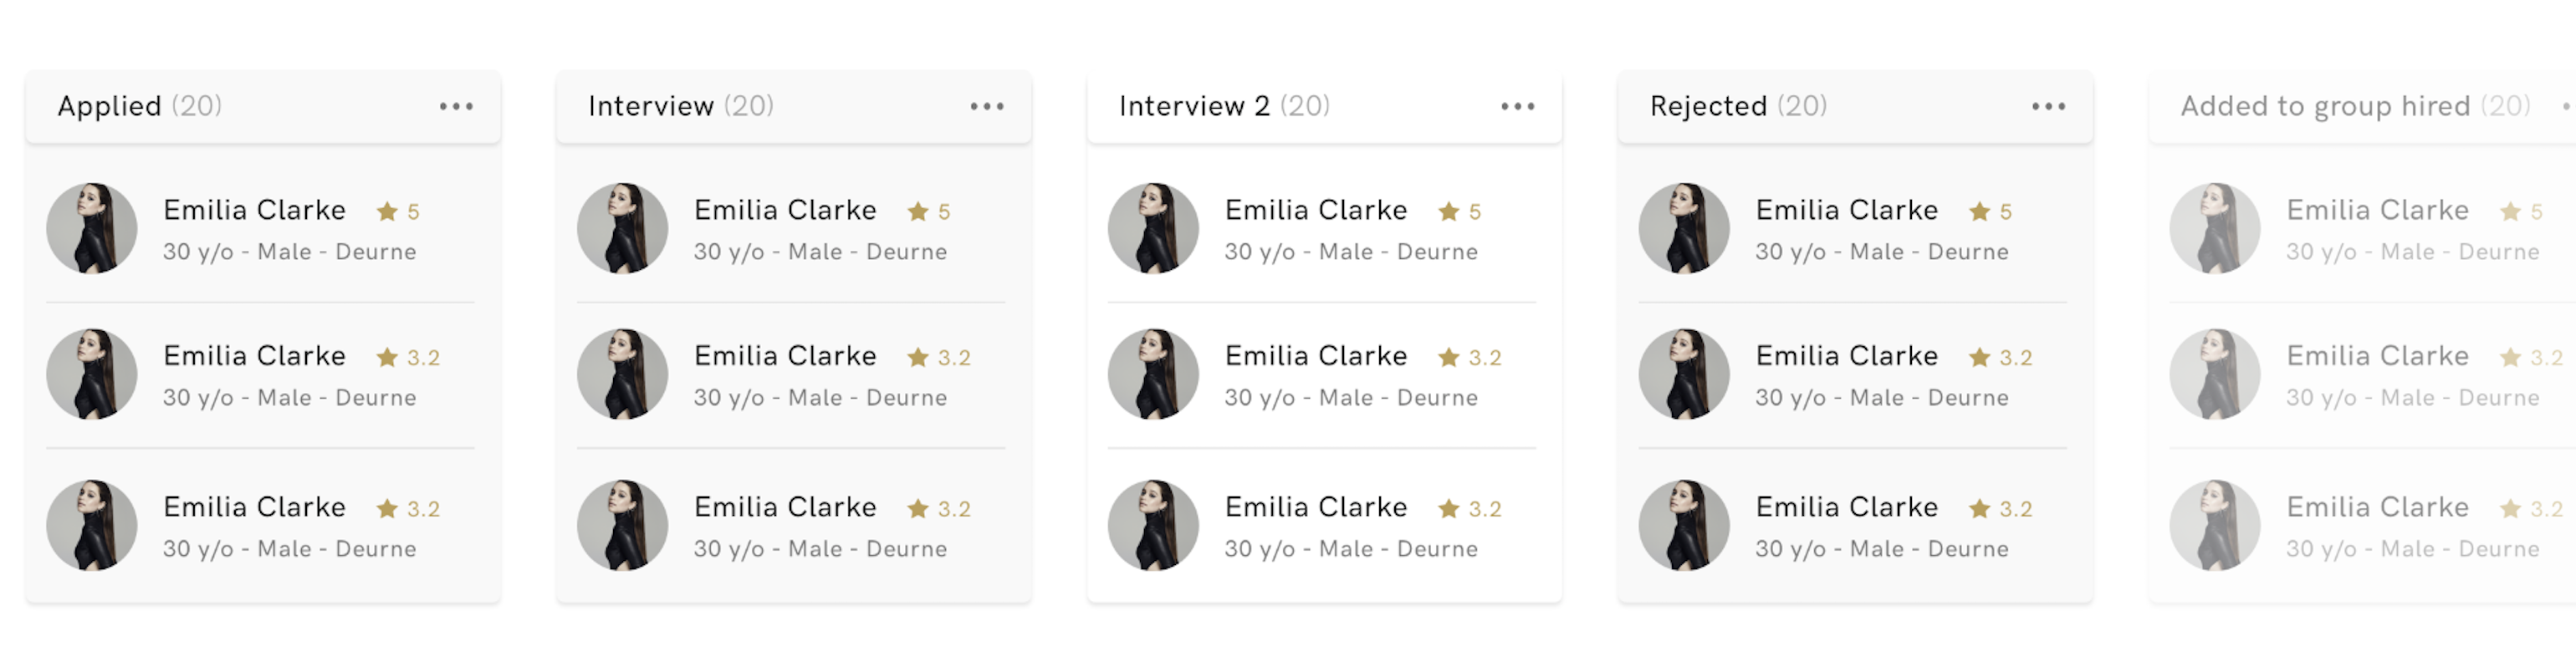Click the 3.2 star on last Interview 2 candidate
This screenshot has width=2576, height=657.
point(1470,508)
